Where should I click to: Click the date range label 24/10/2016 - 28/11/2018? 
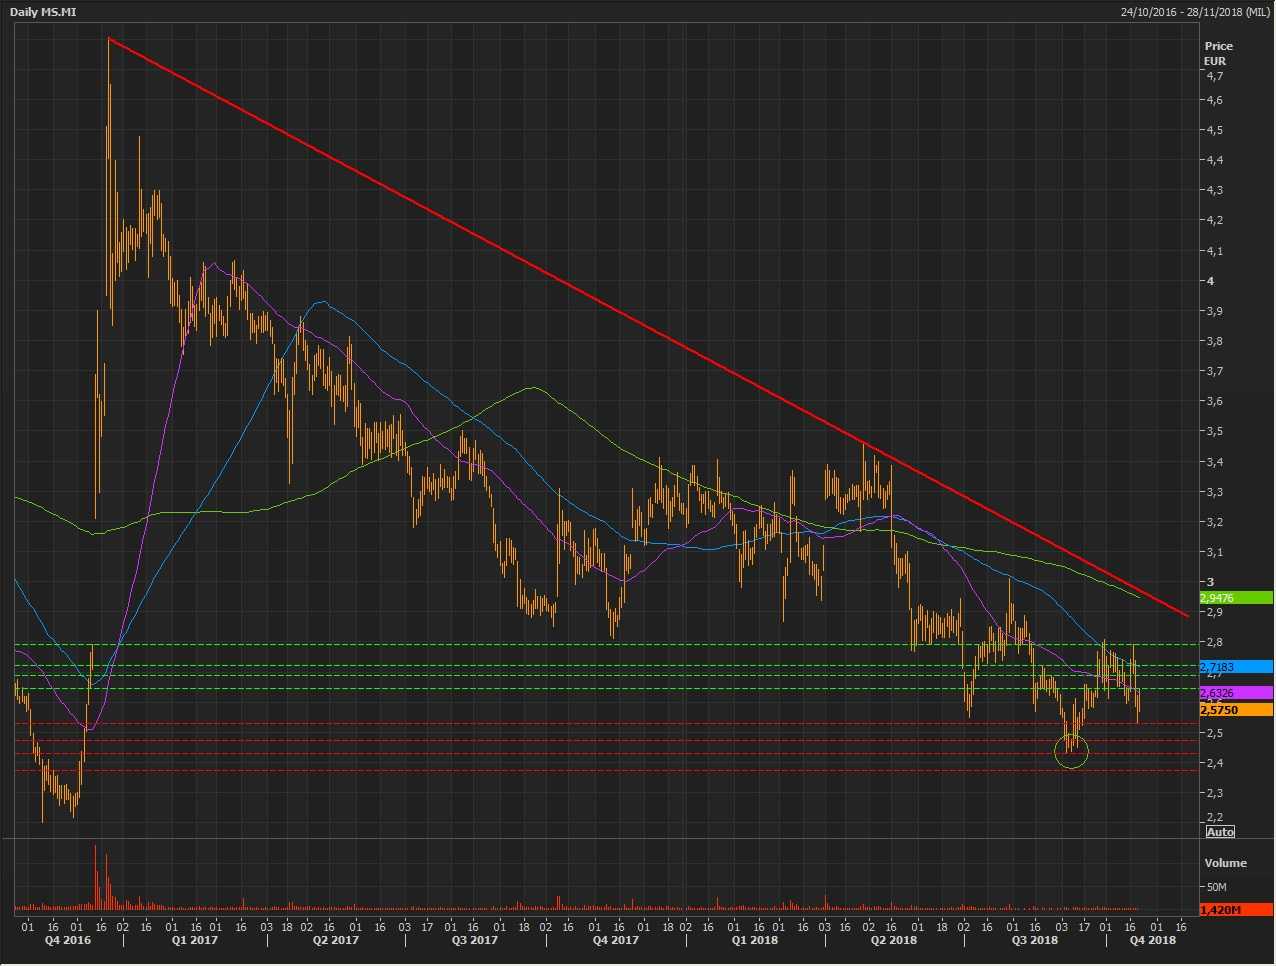click(1195, 12)
